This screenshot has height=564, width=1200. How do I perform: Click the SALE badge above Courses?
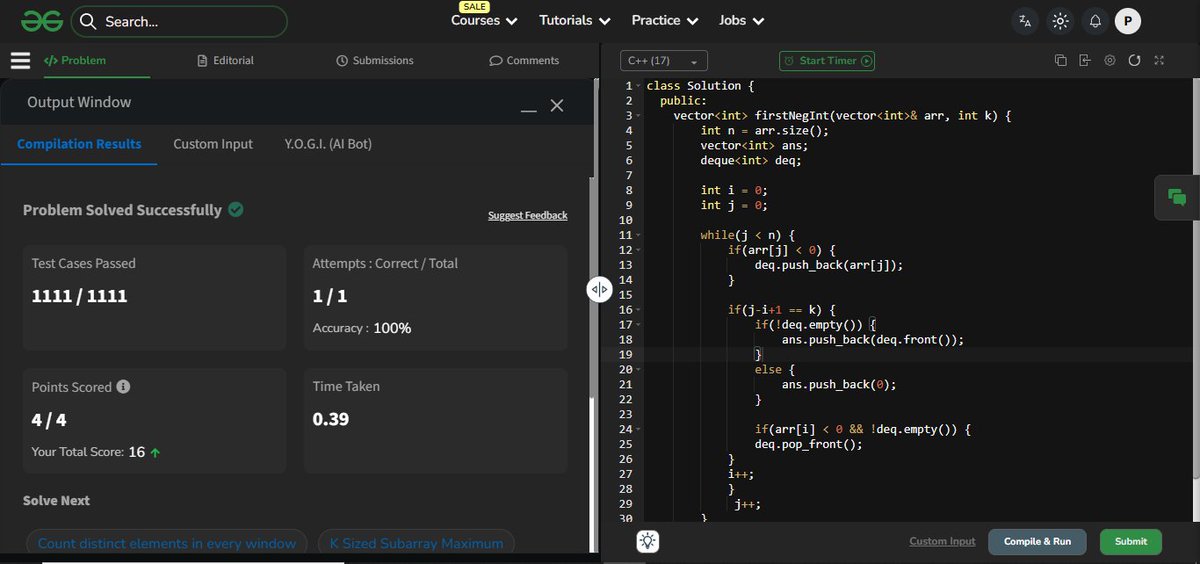tap(475, 7)
